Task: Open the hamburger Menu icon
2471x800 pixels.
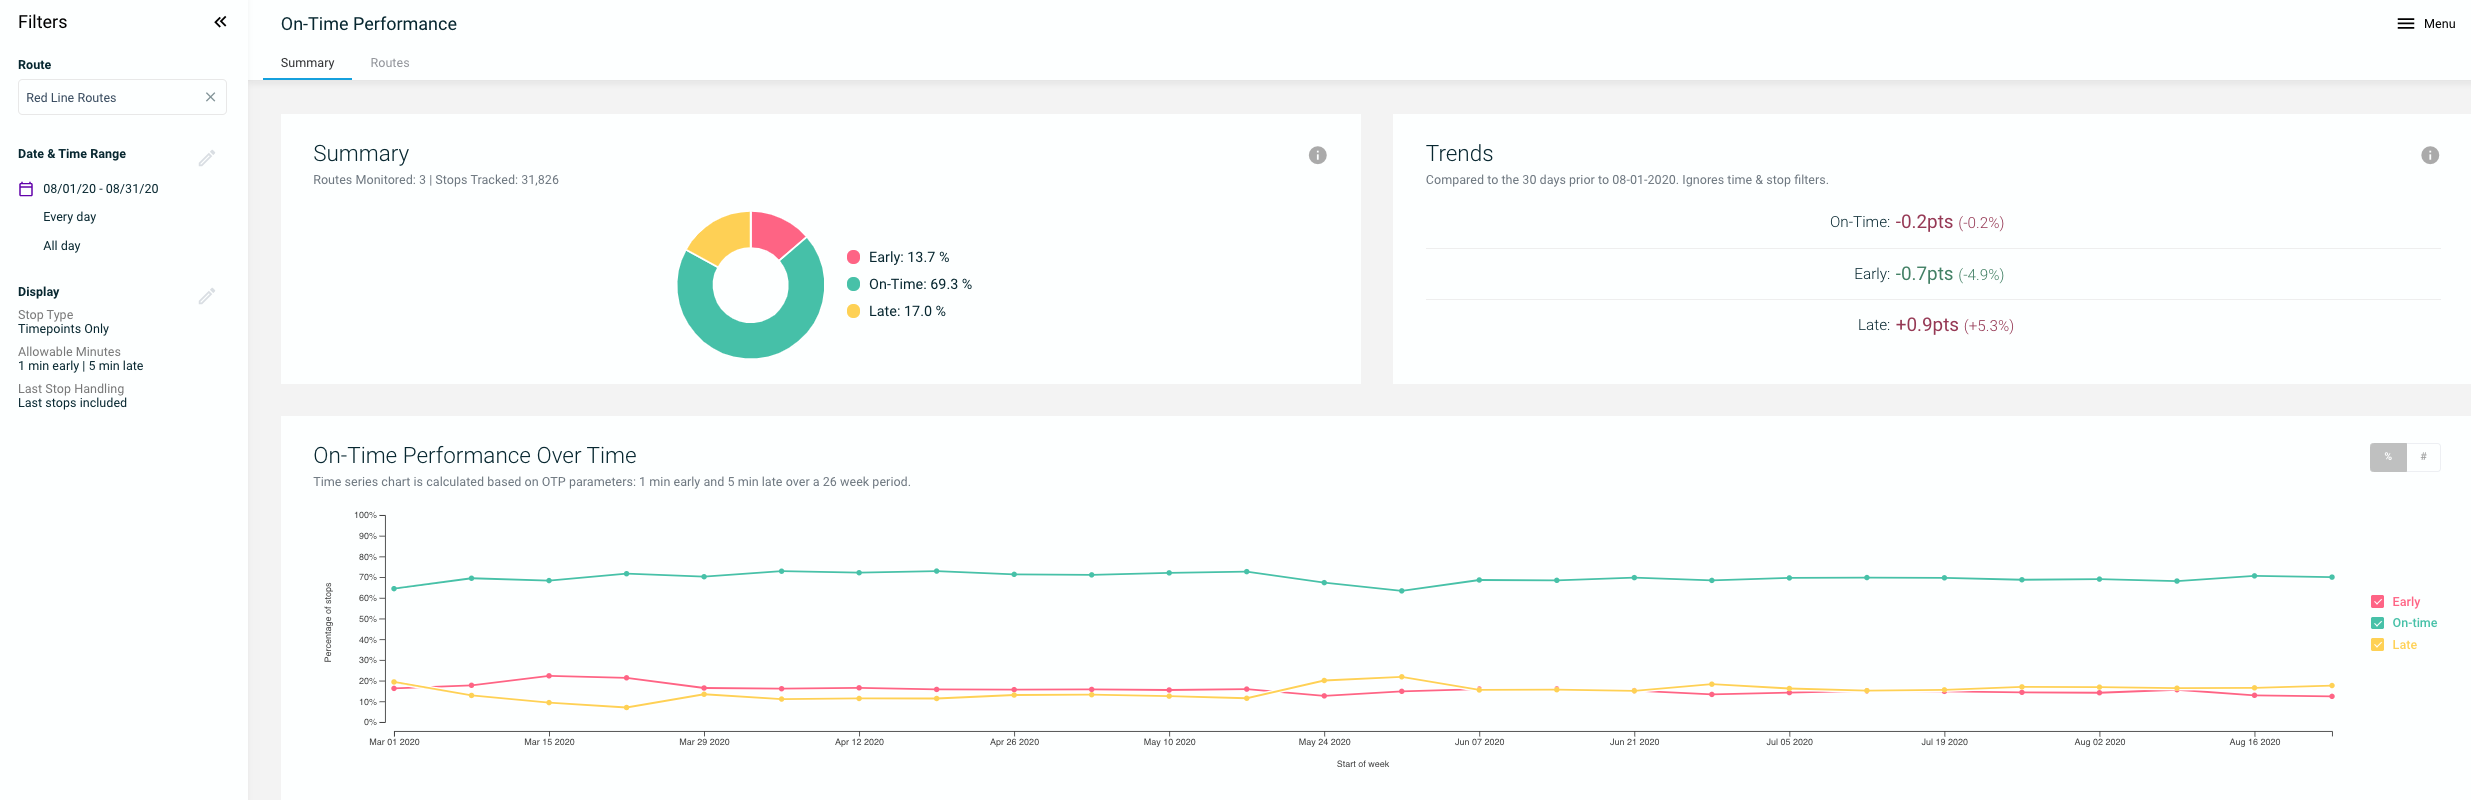Action: [2405, 24]
